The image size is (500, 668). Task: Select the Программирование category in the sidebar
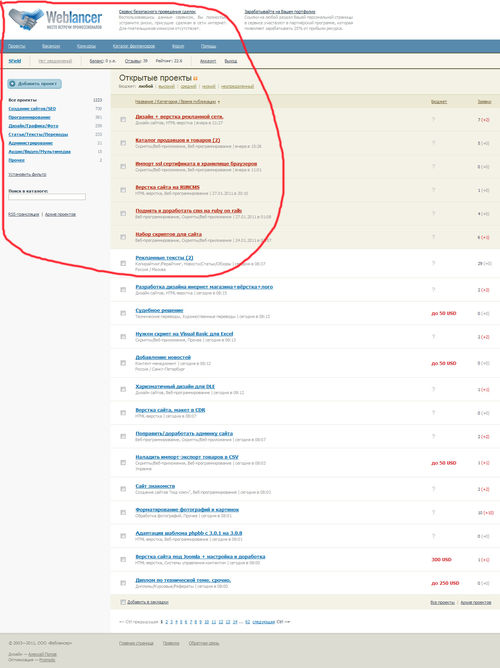[29, 117]
